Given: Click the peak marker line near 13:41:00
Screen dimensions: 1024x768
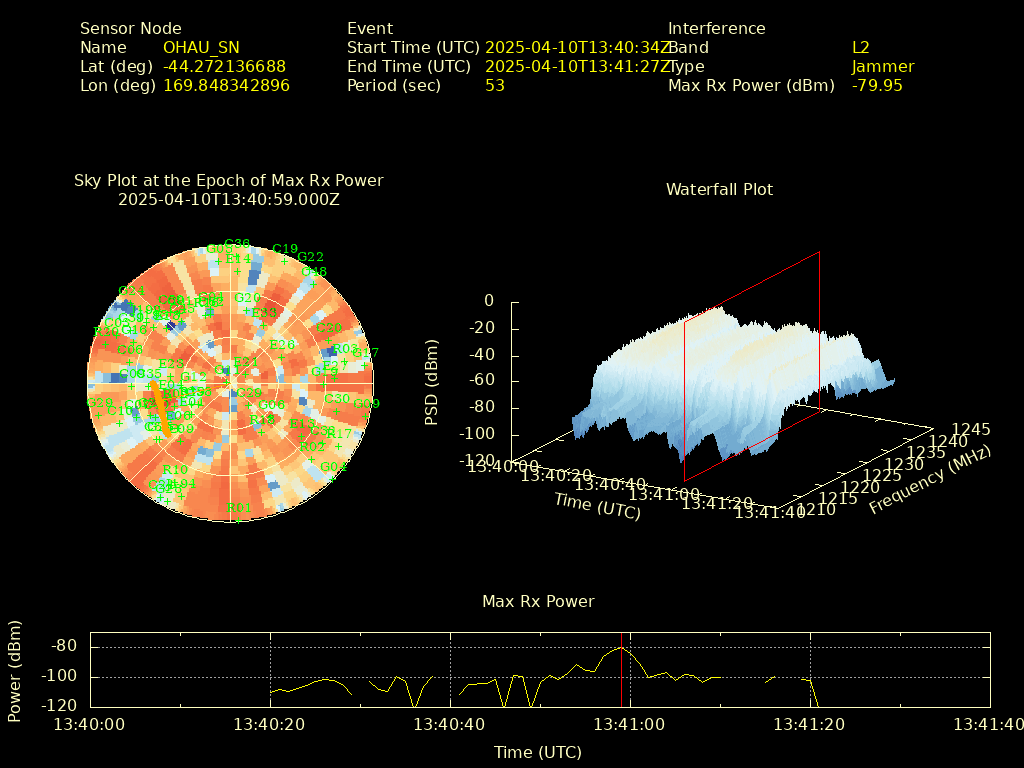Looking at the screenshot, I should (621, 670).
